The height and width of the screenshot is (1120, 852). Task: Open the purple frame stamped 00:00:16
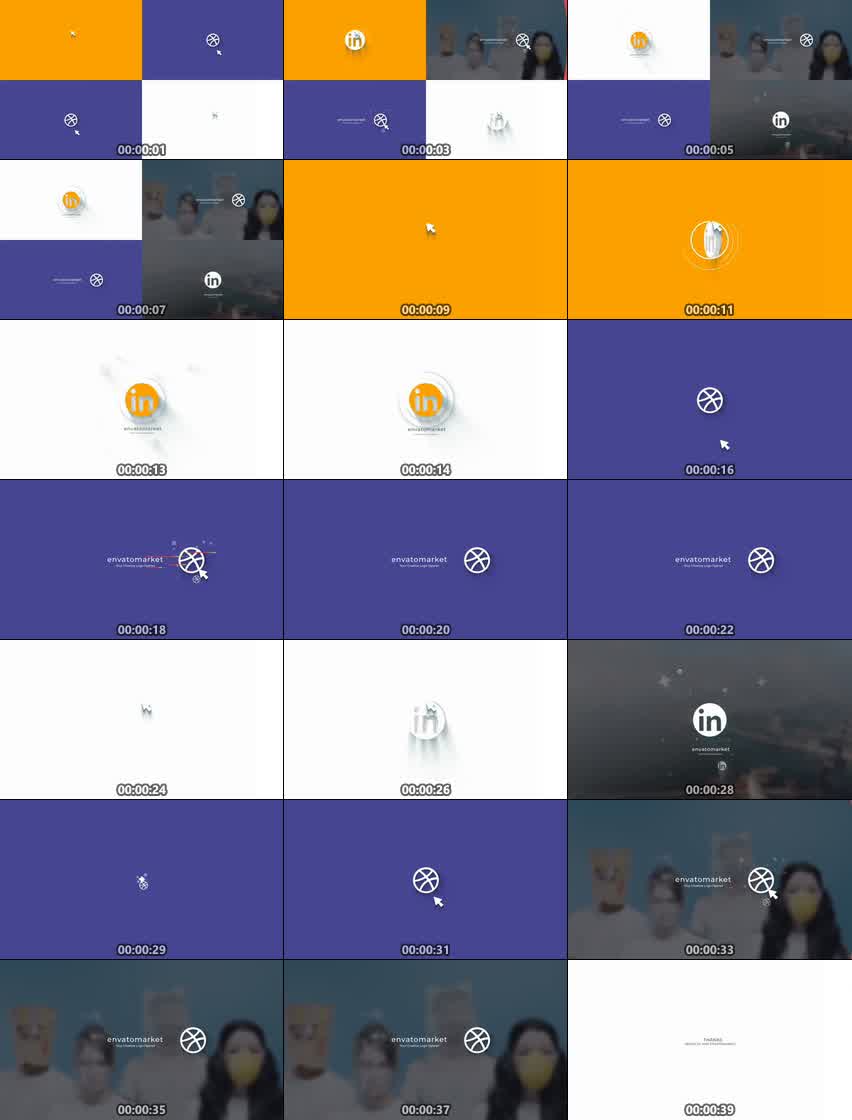click(x=710, y=399)
